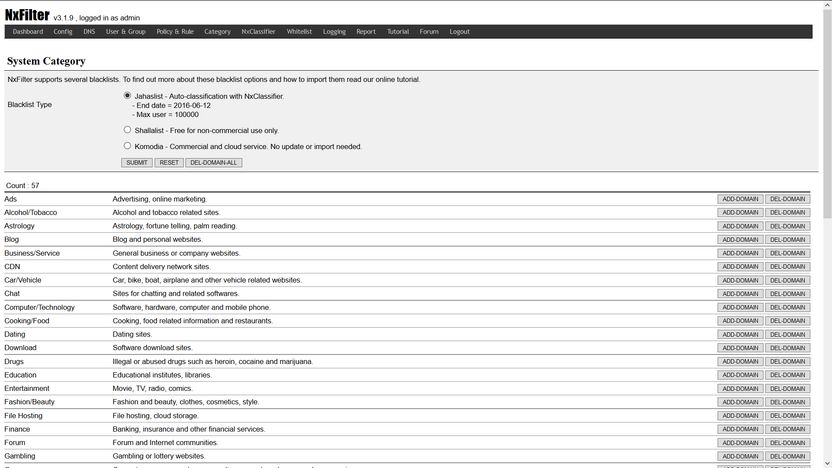Click ADD-DOMAIN for Cooking/Food
The image size is (832, 468).
pos(740,320)
